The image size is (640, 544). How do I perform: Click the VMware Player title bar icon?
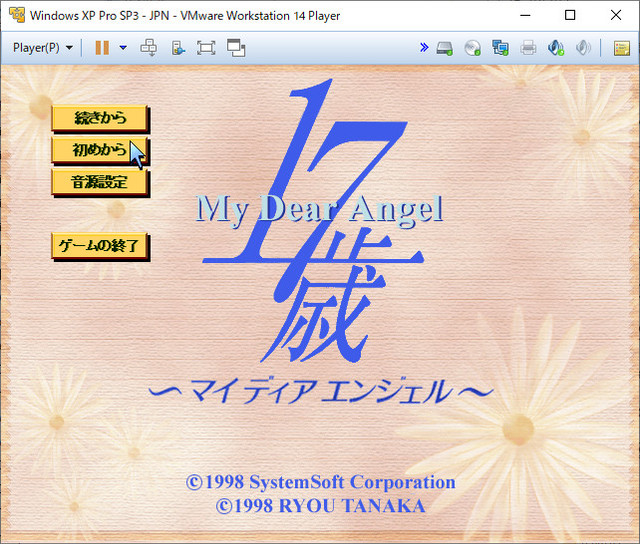(17, 15)
